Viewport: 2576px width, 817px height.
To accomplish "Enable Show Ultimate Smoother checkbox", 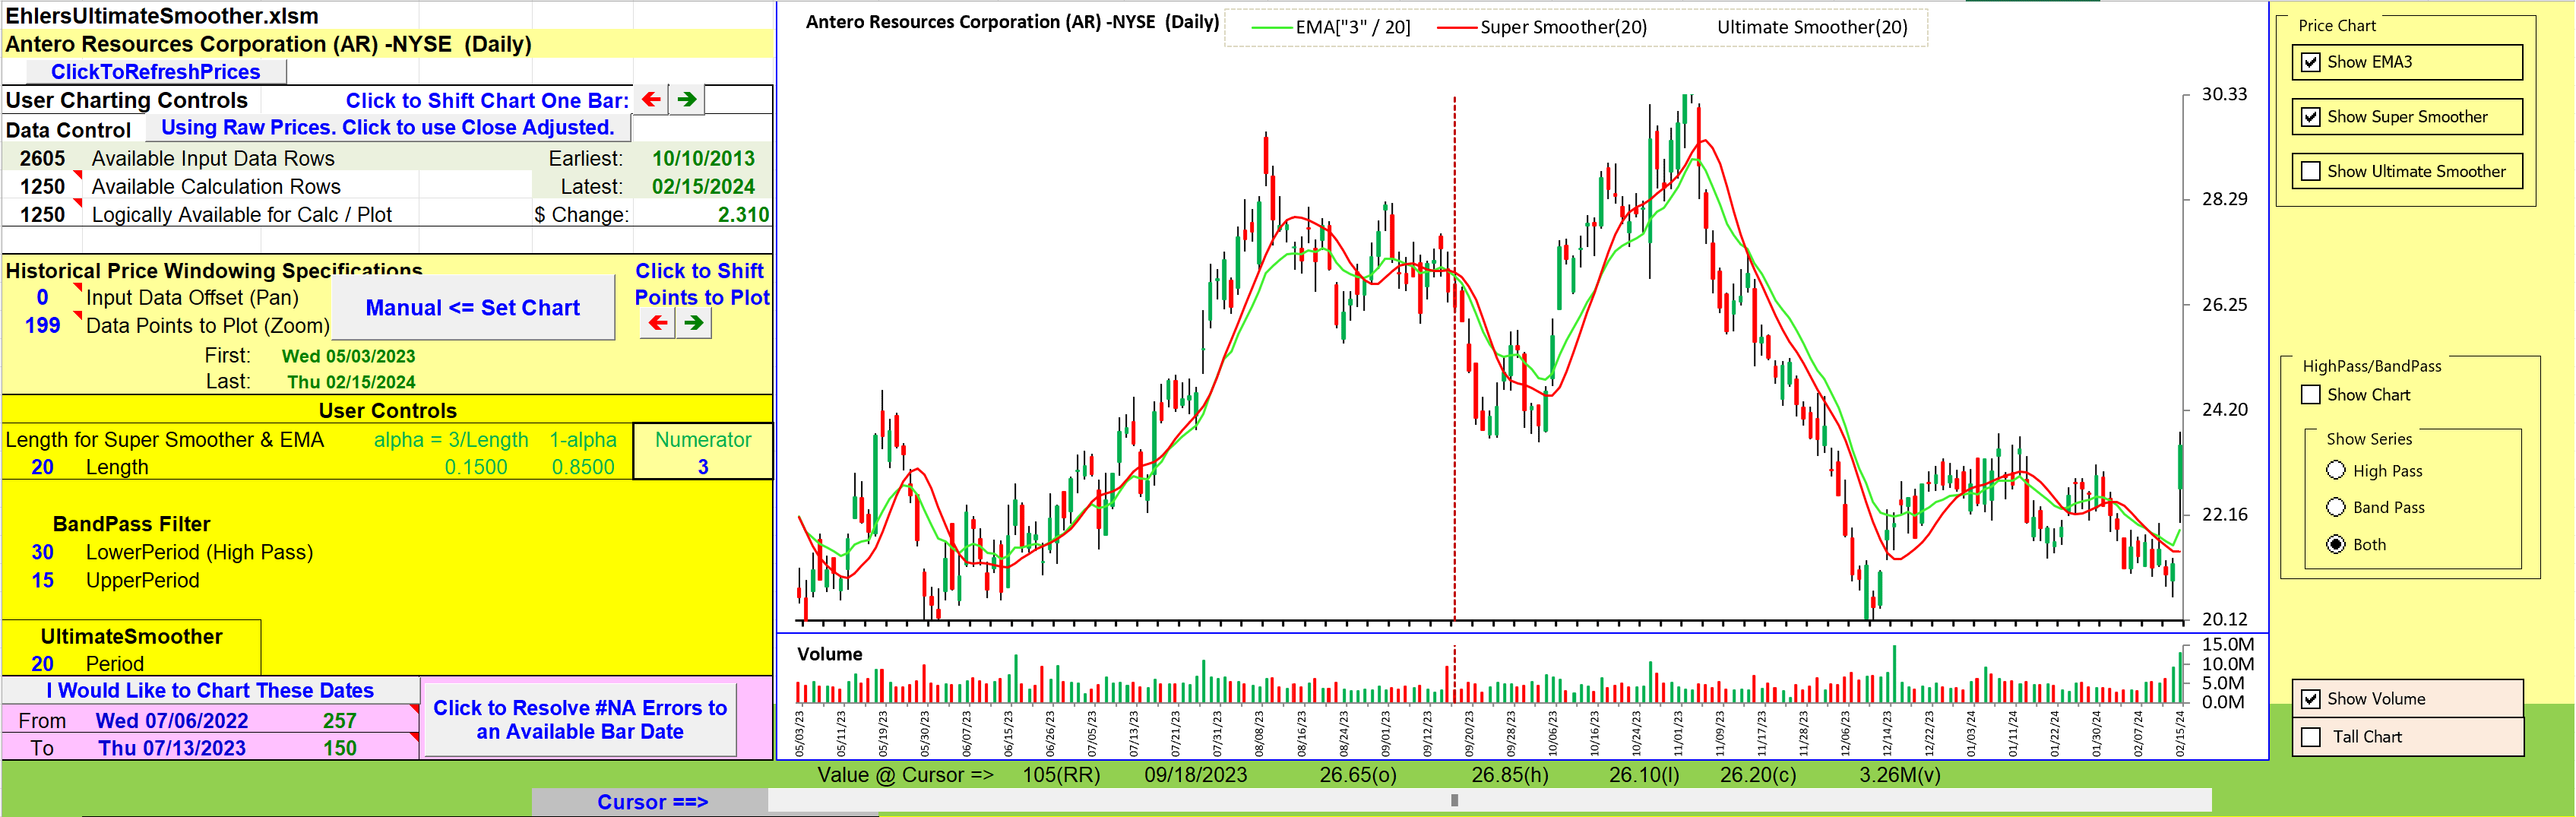I will [x=2311, y=172].
